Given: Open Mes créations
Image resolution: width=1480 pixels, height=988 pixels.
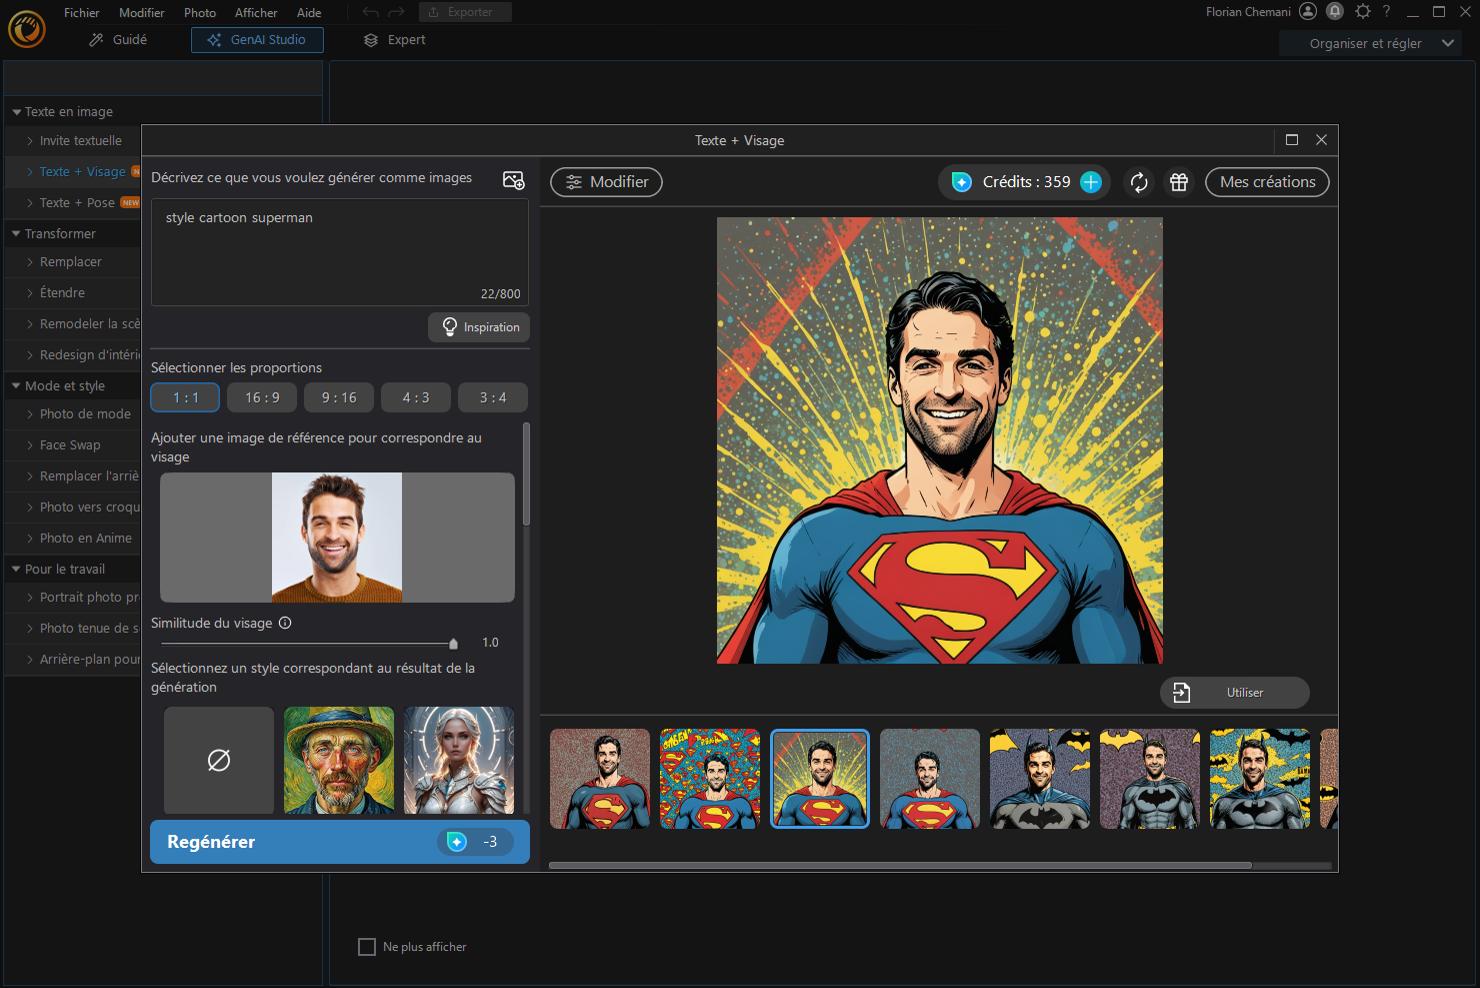Looking at the screenshot, I should tap(1266, 182).
